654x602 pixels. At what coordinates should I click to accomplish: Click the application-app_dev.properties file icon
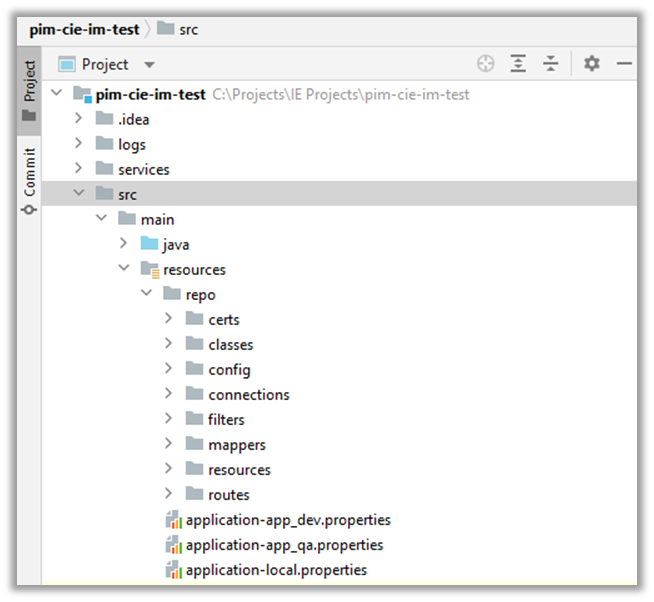(173, 520)
